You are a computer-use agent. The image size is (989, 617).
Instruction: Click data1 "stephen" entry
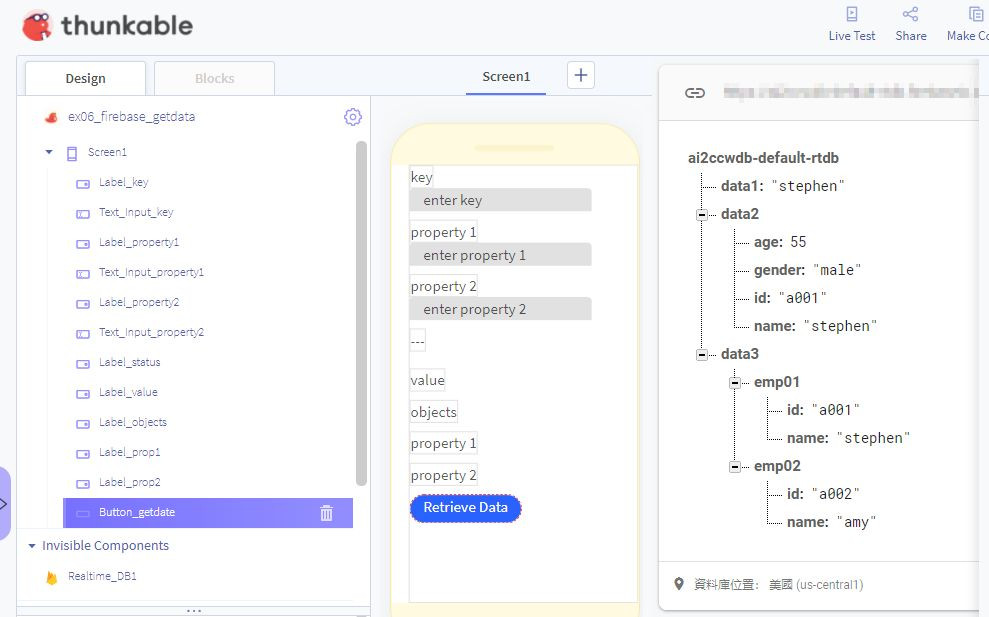[x=782, y=186]
